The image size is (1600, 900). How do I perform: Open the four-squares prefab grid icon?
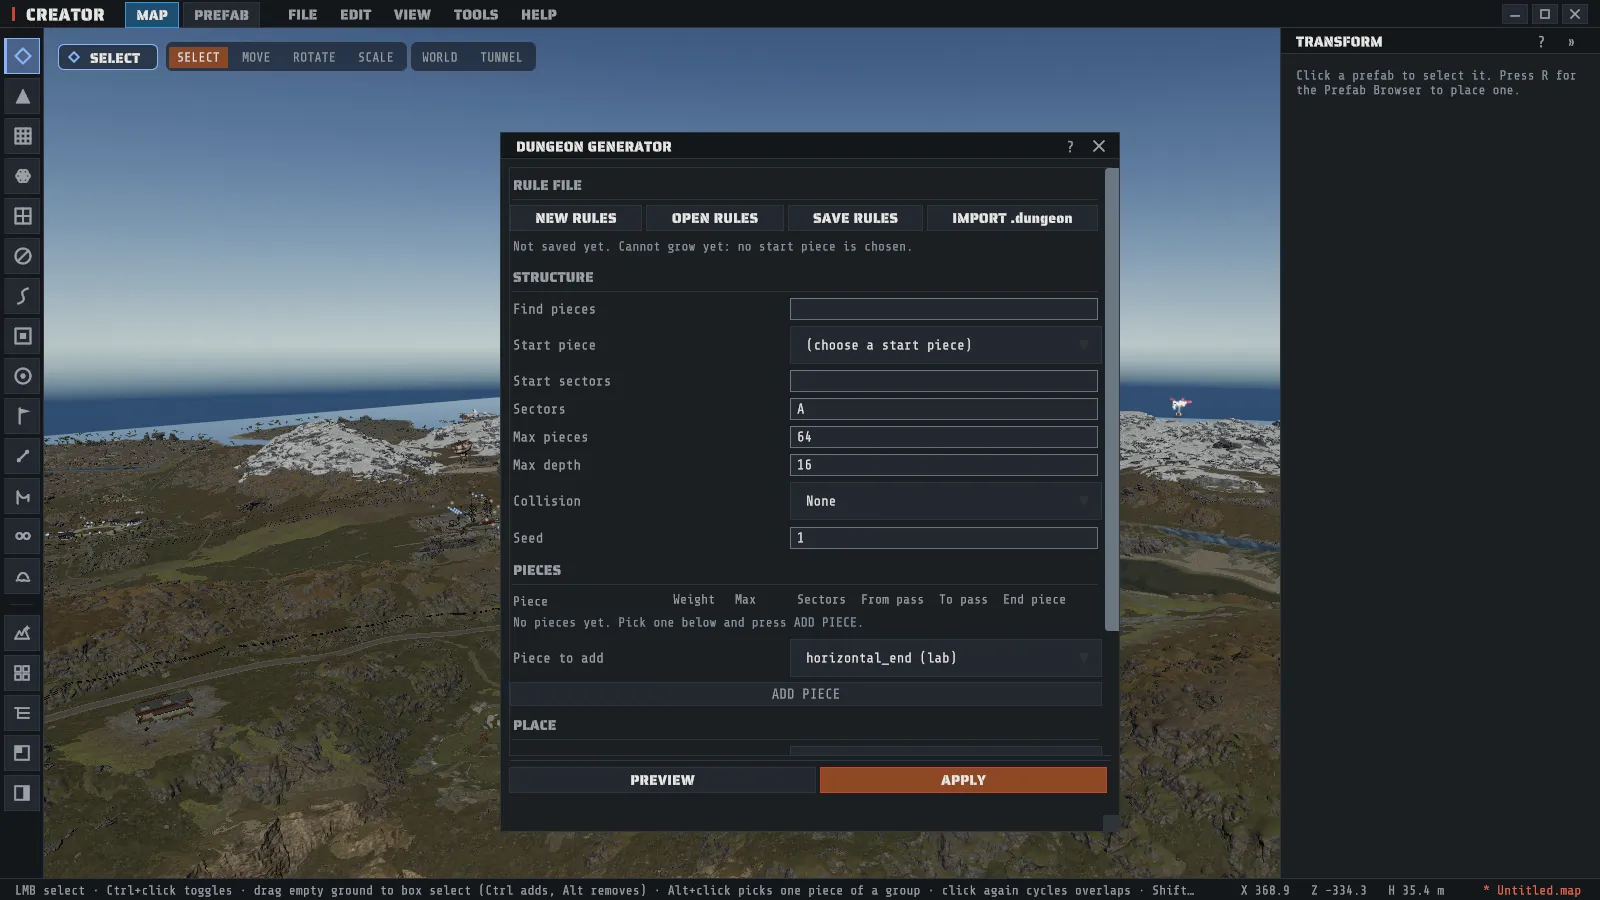22,673
